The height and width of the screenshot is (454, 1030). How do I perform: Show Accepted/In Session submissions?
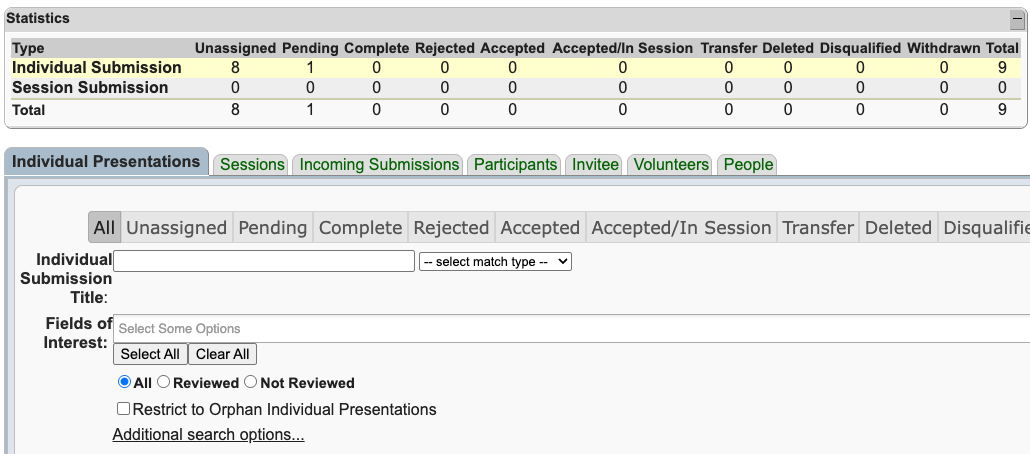click(x=681, y=228)
